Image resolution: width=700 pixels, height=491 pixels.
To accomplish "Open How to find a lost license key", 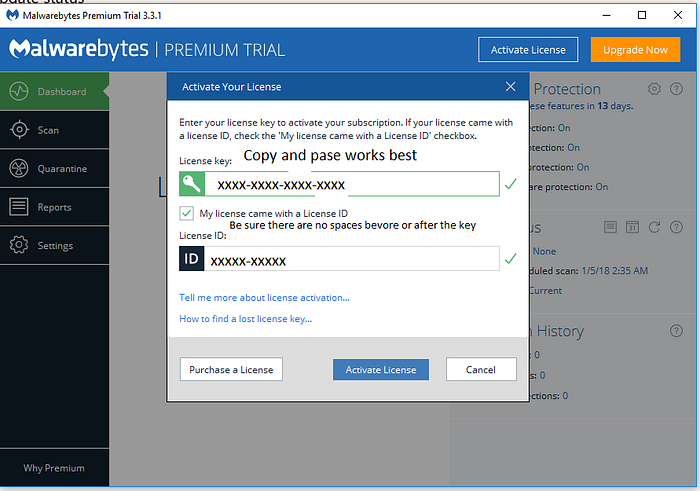I will click(246, 319).
